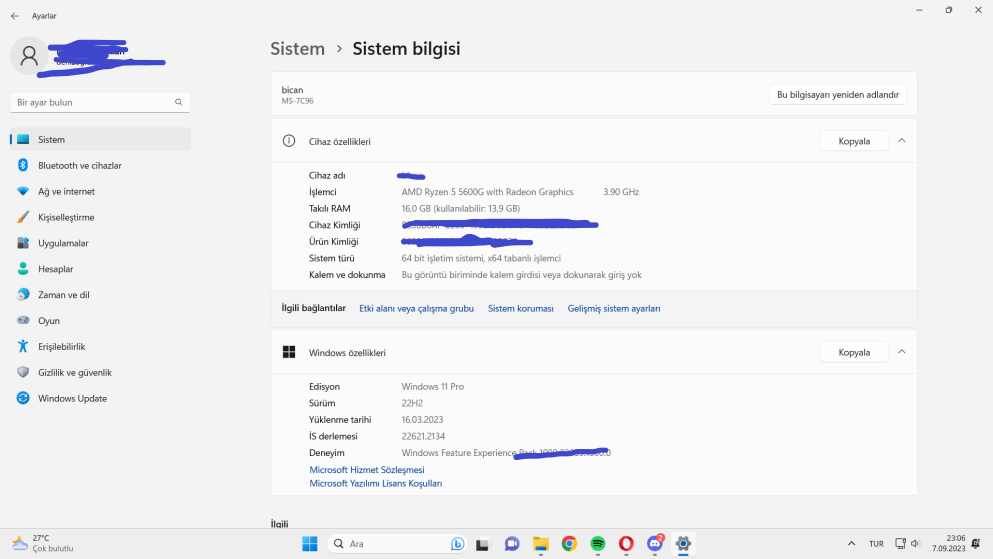Viewport: 993px width, 559px height.
Task: Open 'Sistem koruması' link
Action: point(521,308)
